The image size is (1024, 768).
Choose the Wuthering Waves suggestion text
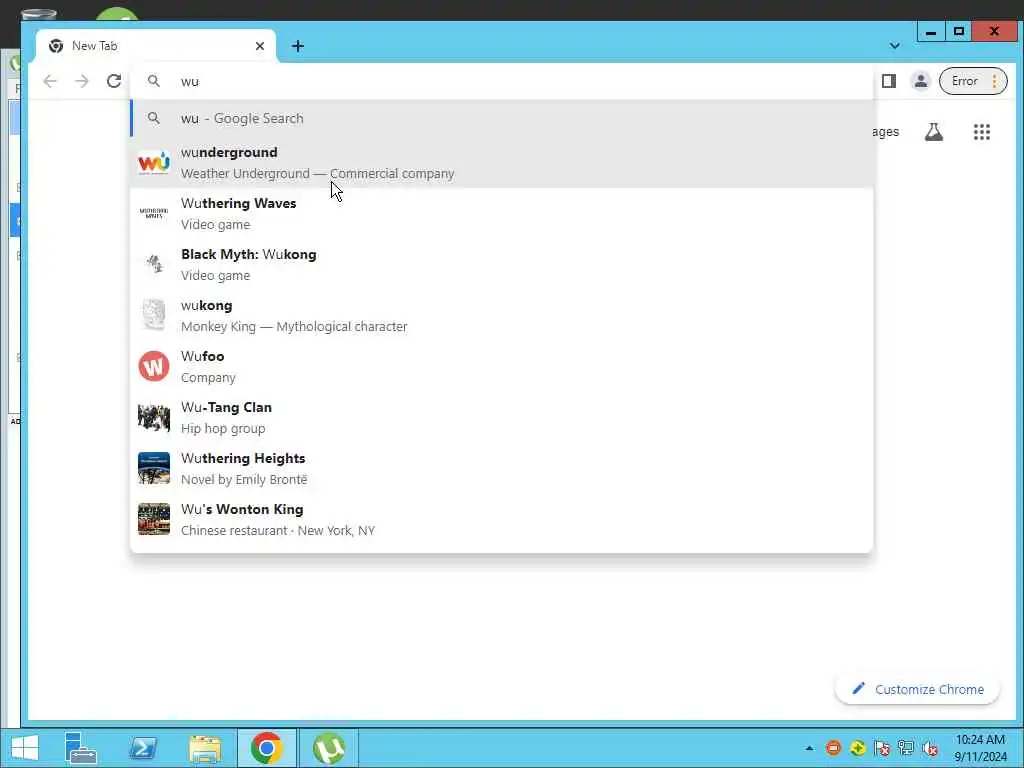[x=238, y=214]
